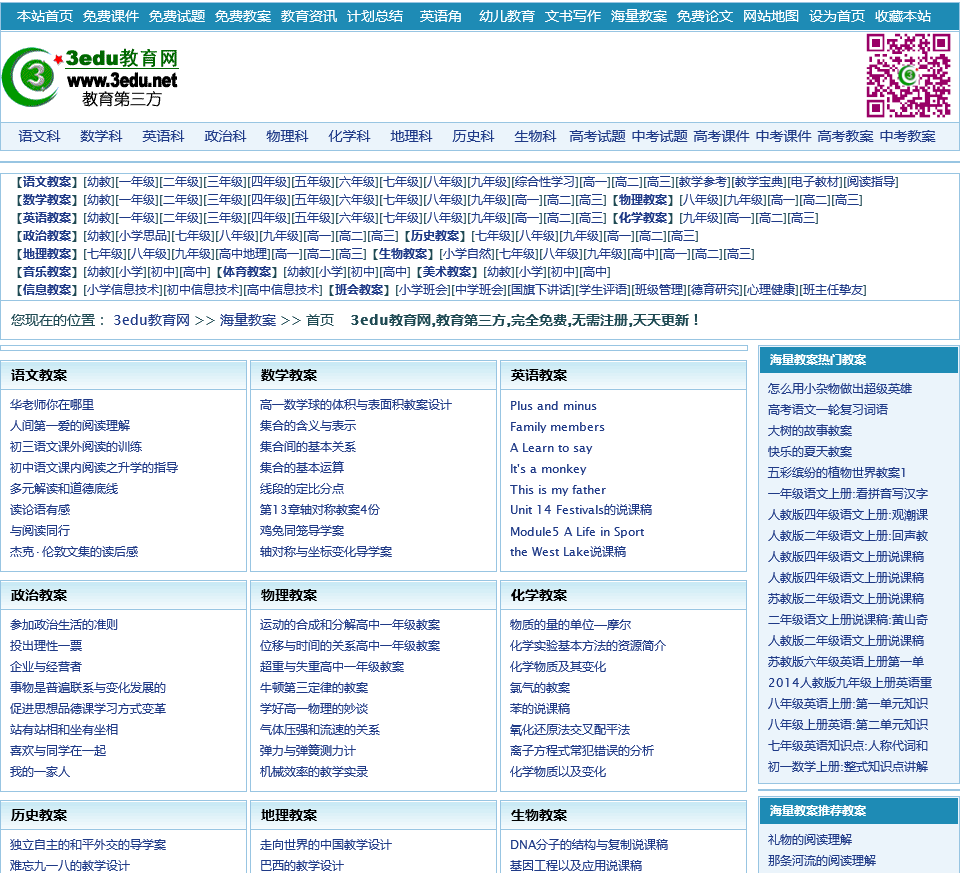
Task: Click 海量教案热门教案 sidebar header
Action: point(818,360)
